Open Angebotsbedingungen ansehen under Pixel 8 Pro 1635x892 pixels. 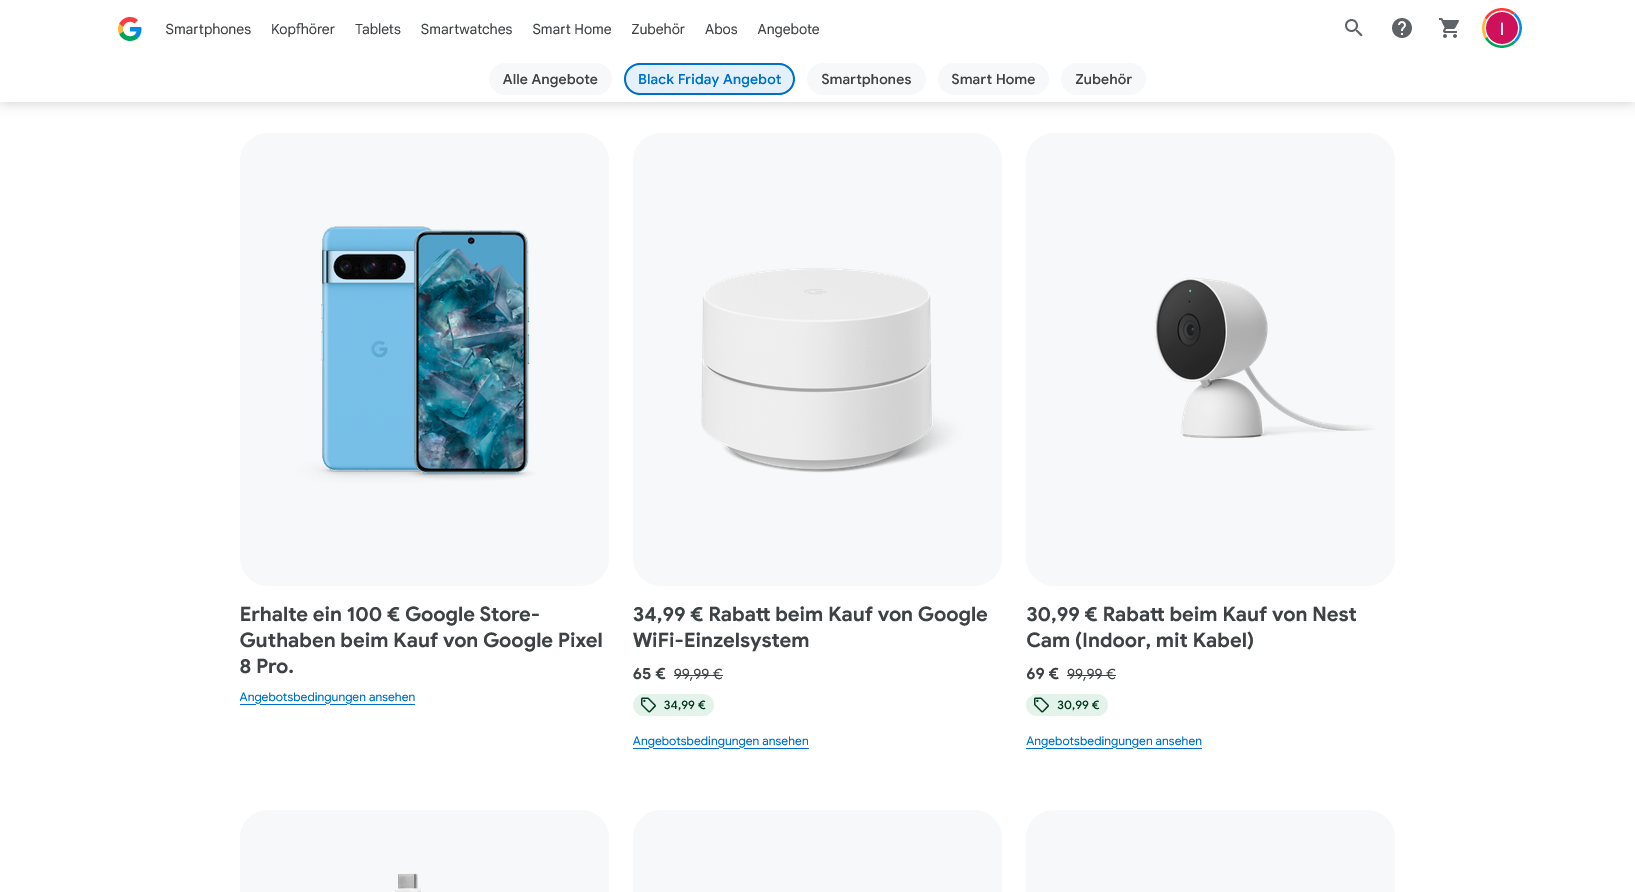327,697
